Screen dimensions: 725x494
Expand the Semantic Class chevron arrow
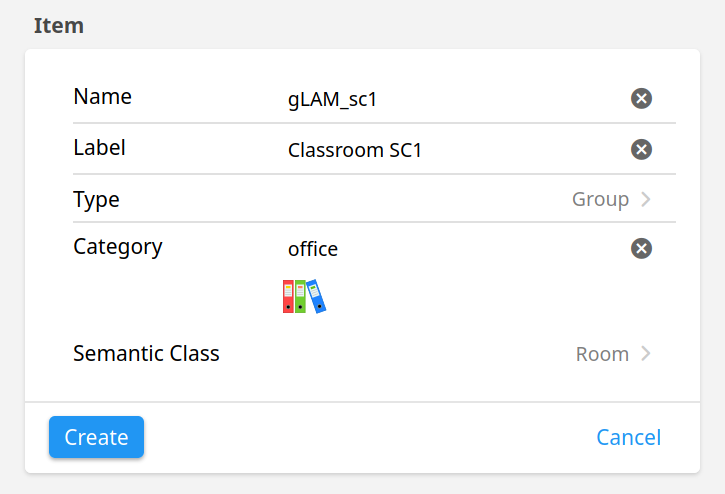(x=646, y=354)
